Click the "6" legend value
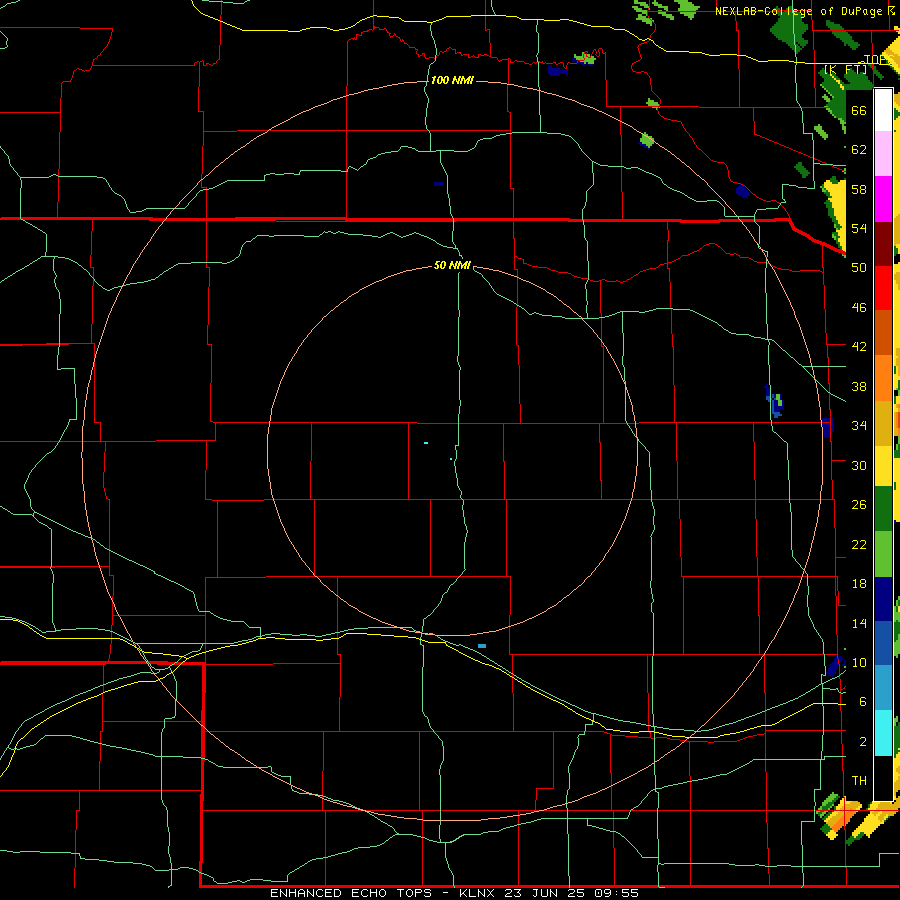This screenshot has width=900, height=900. click(x=863, y=702)
